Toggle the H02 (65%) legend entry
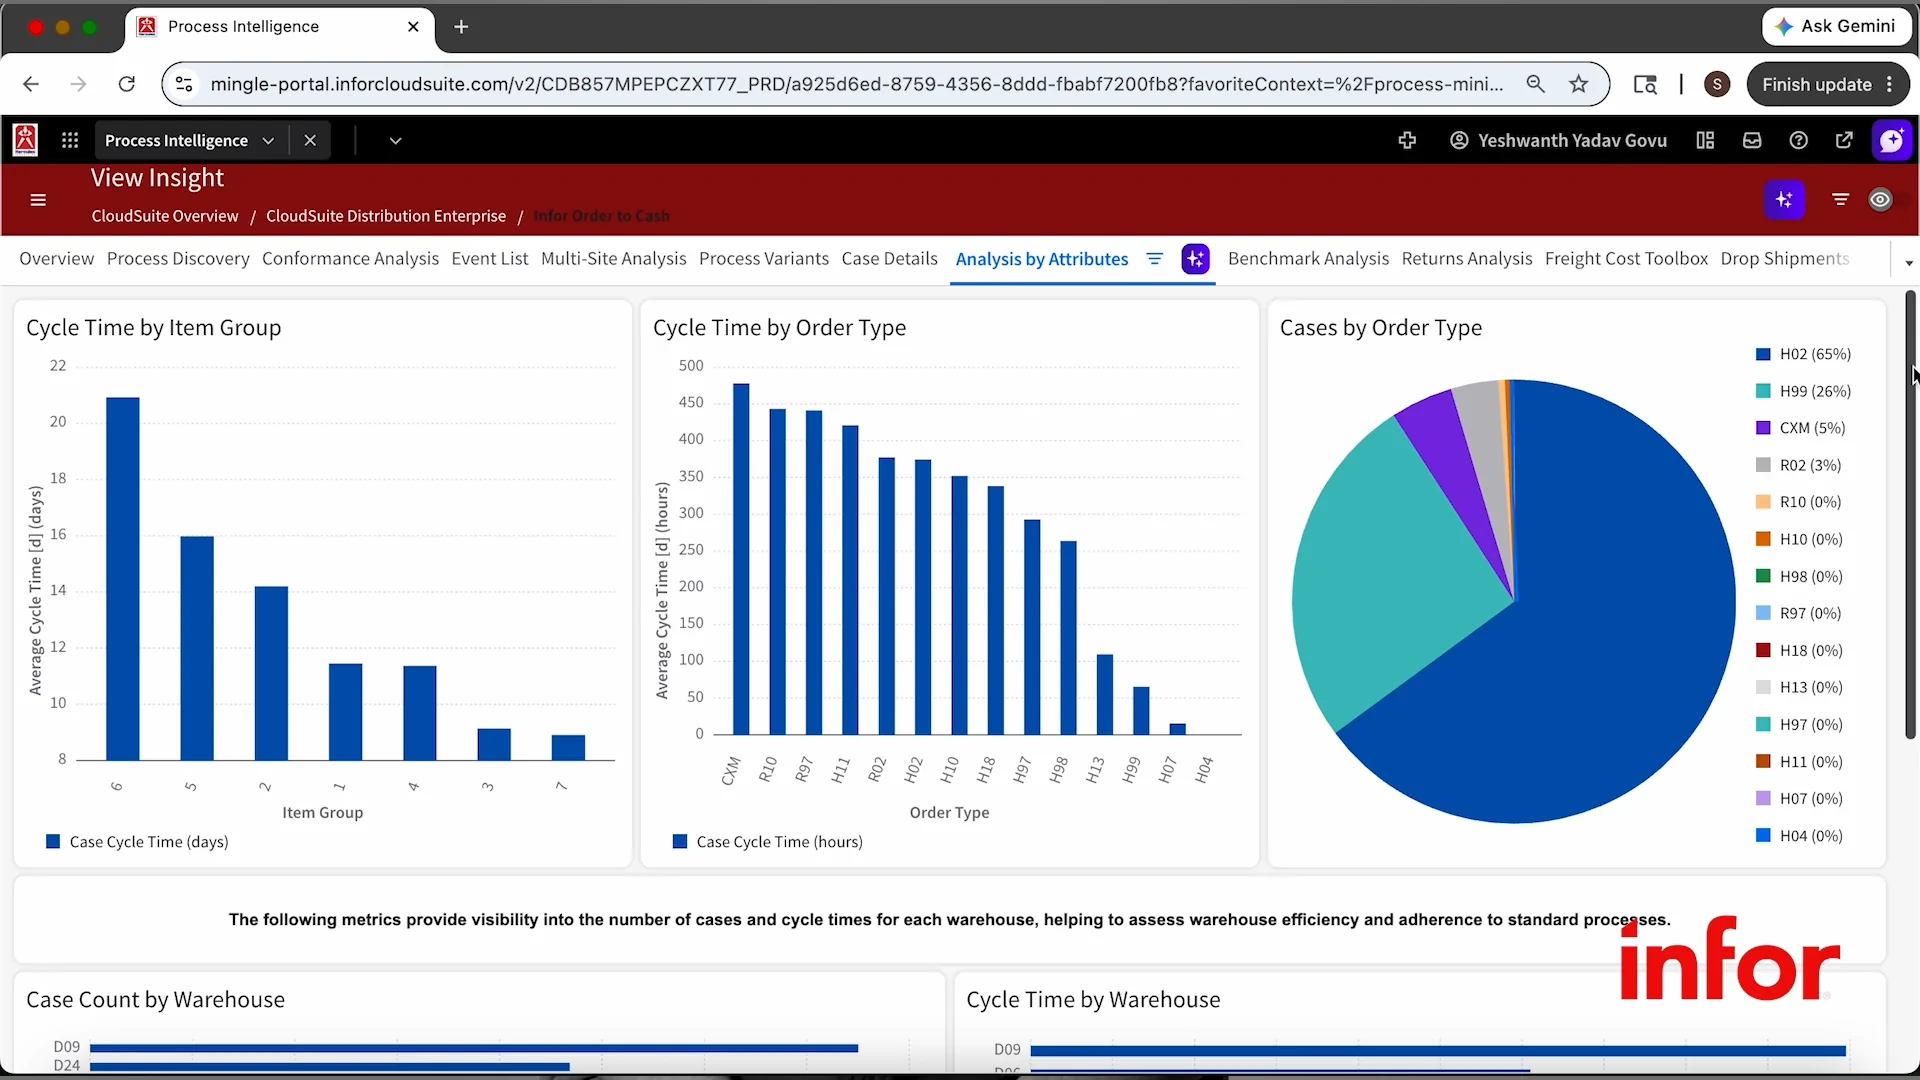This screenshot has width=1920, height=1080. [1803, 354]
